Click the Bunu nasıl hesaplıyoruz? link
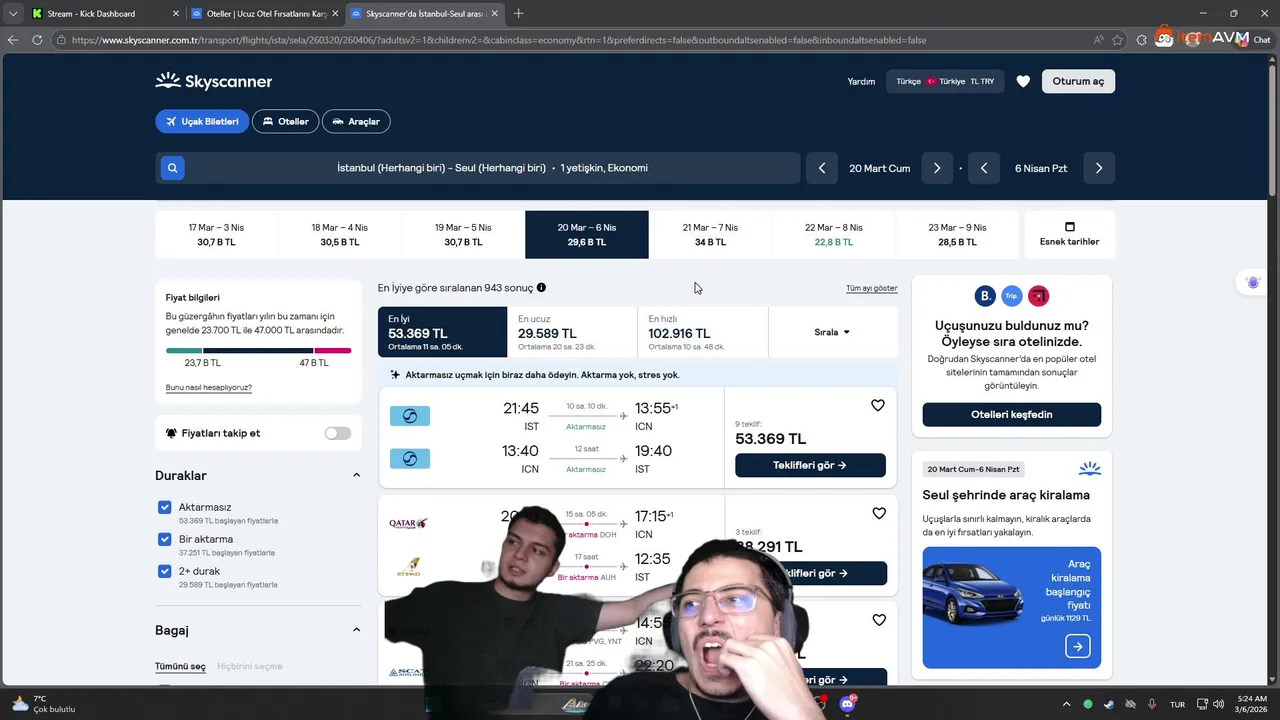The width and height of the screenshot is (1280, 720). tap(209, 387)
